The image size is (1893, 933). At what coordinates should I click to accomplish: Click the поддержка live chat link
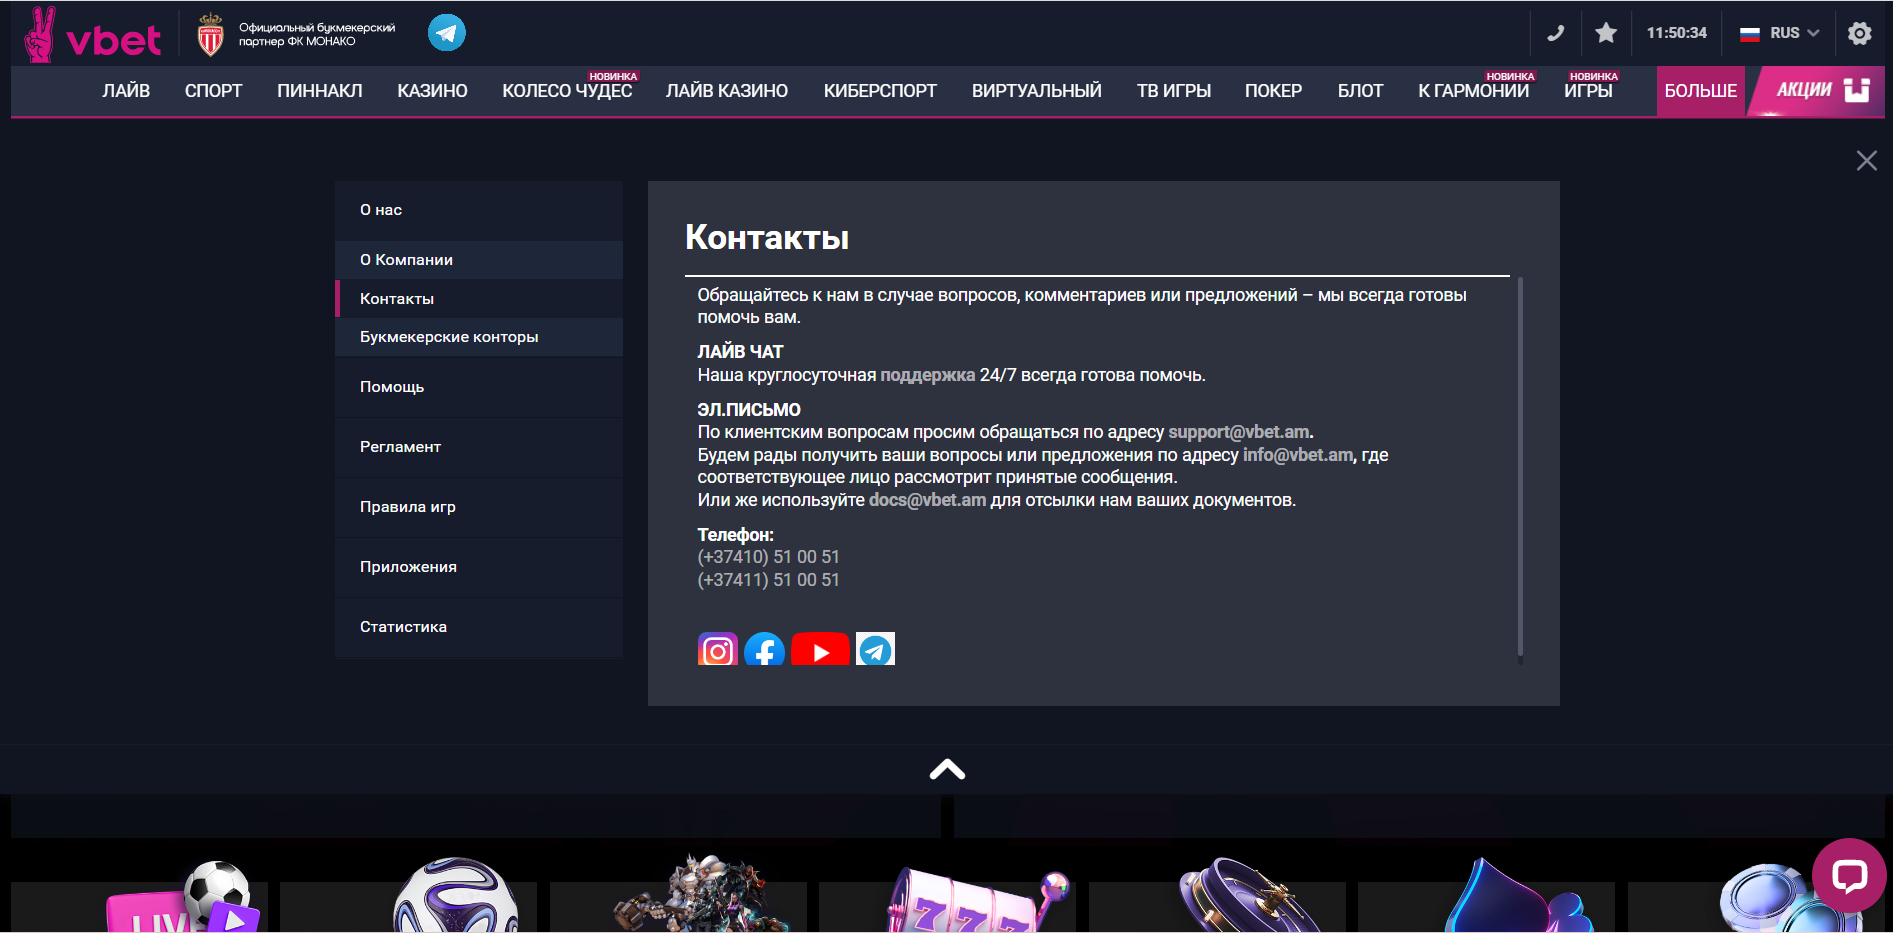[x=927, y=375]
